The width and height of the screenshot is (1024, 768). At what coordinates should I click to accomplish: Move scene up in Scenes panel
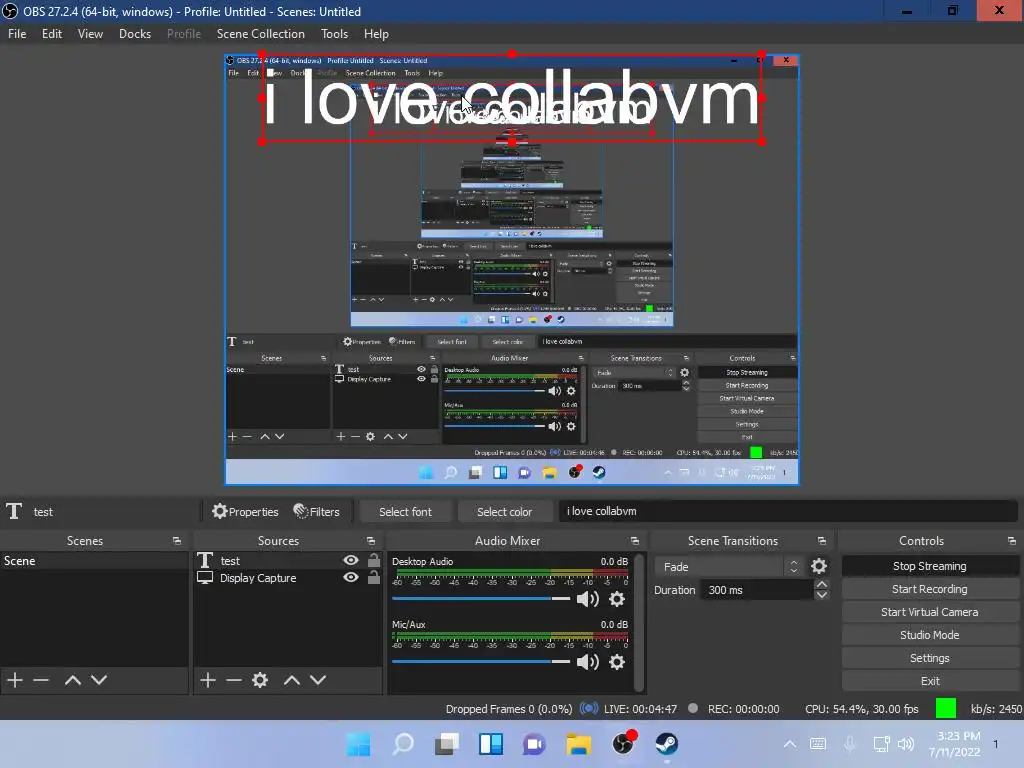72,680
